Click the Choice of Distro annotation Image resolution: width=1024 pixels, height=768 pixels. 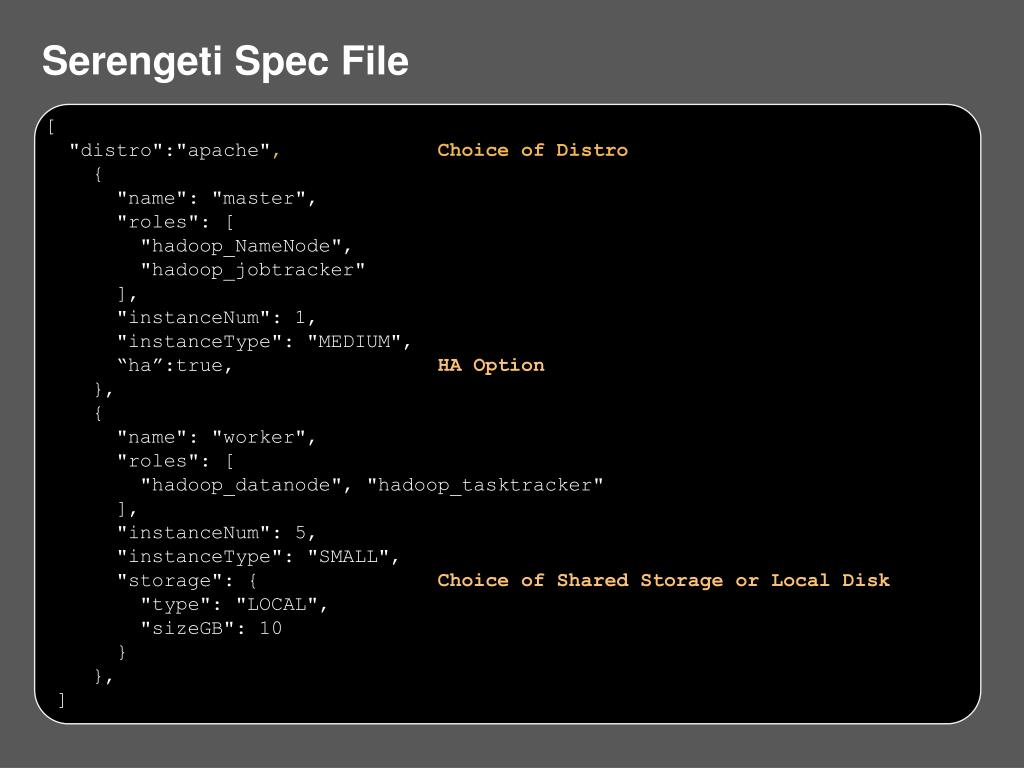pyautogui.click(x=532, y=150)
